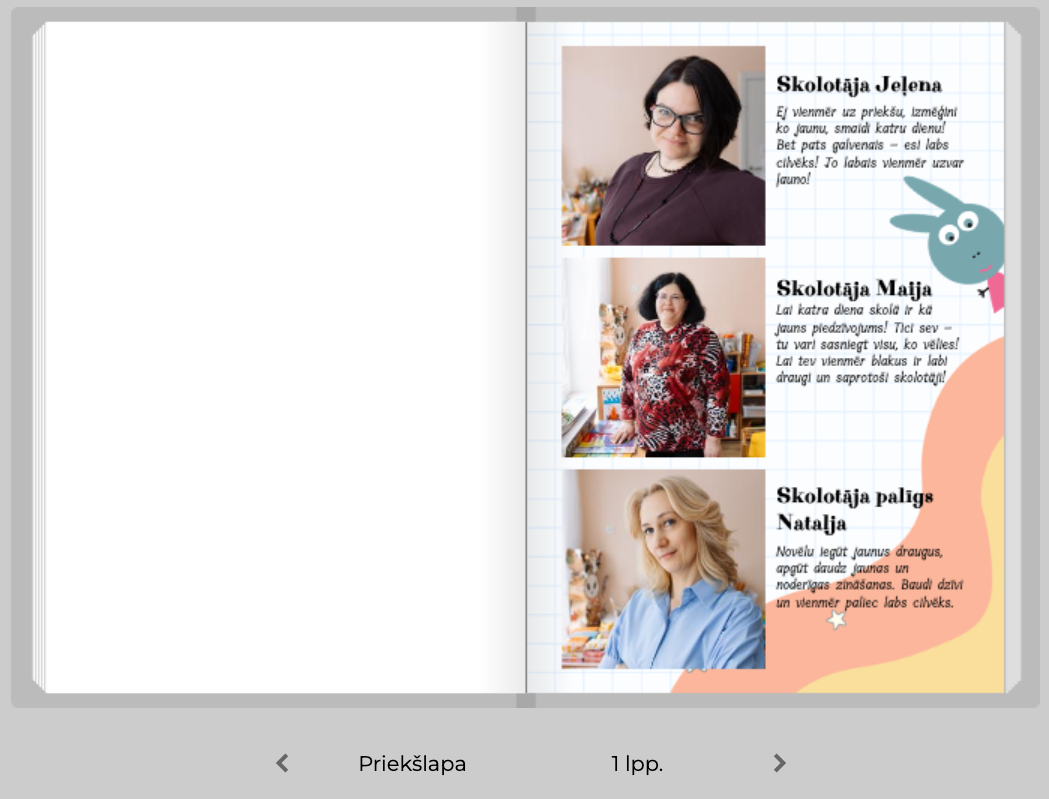Select the Priekšlapa page label
1049x799 pixels.
coord(412,764)
